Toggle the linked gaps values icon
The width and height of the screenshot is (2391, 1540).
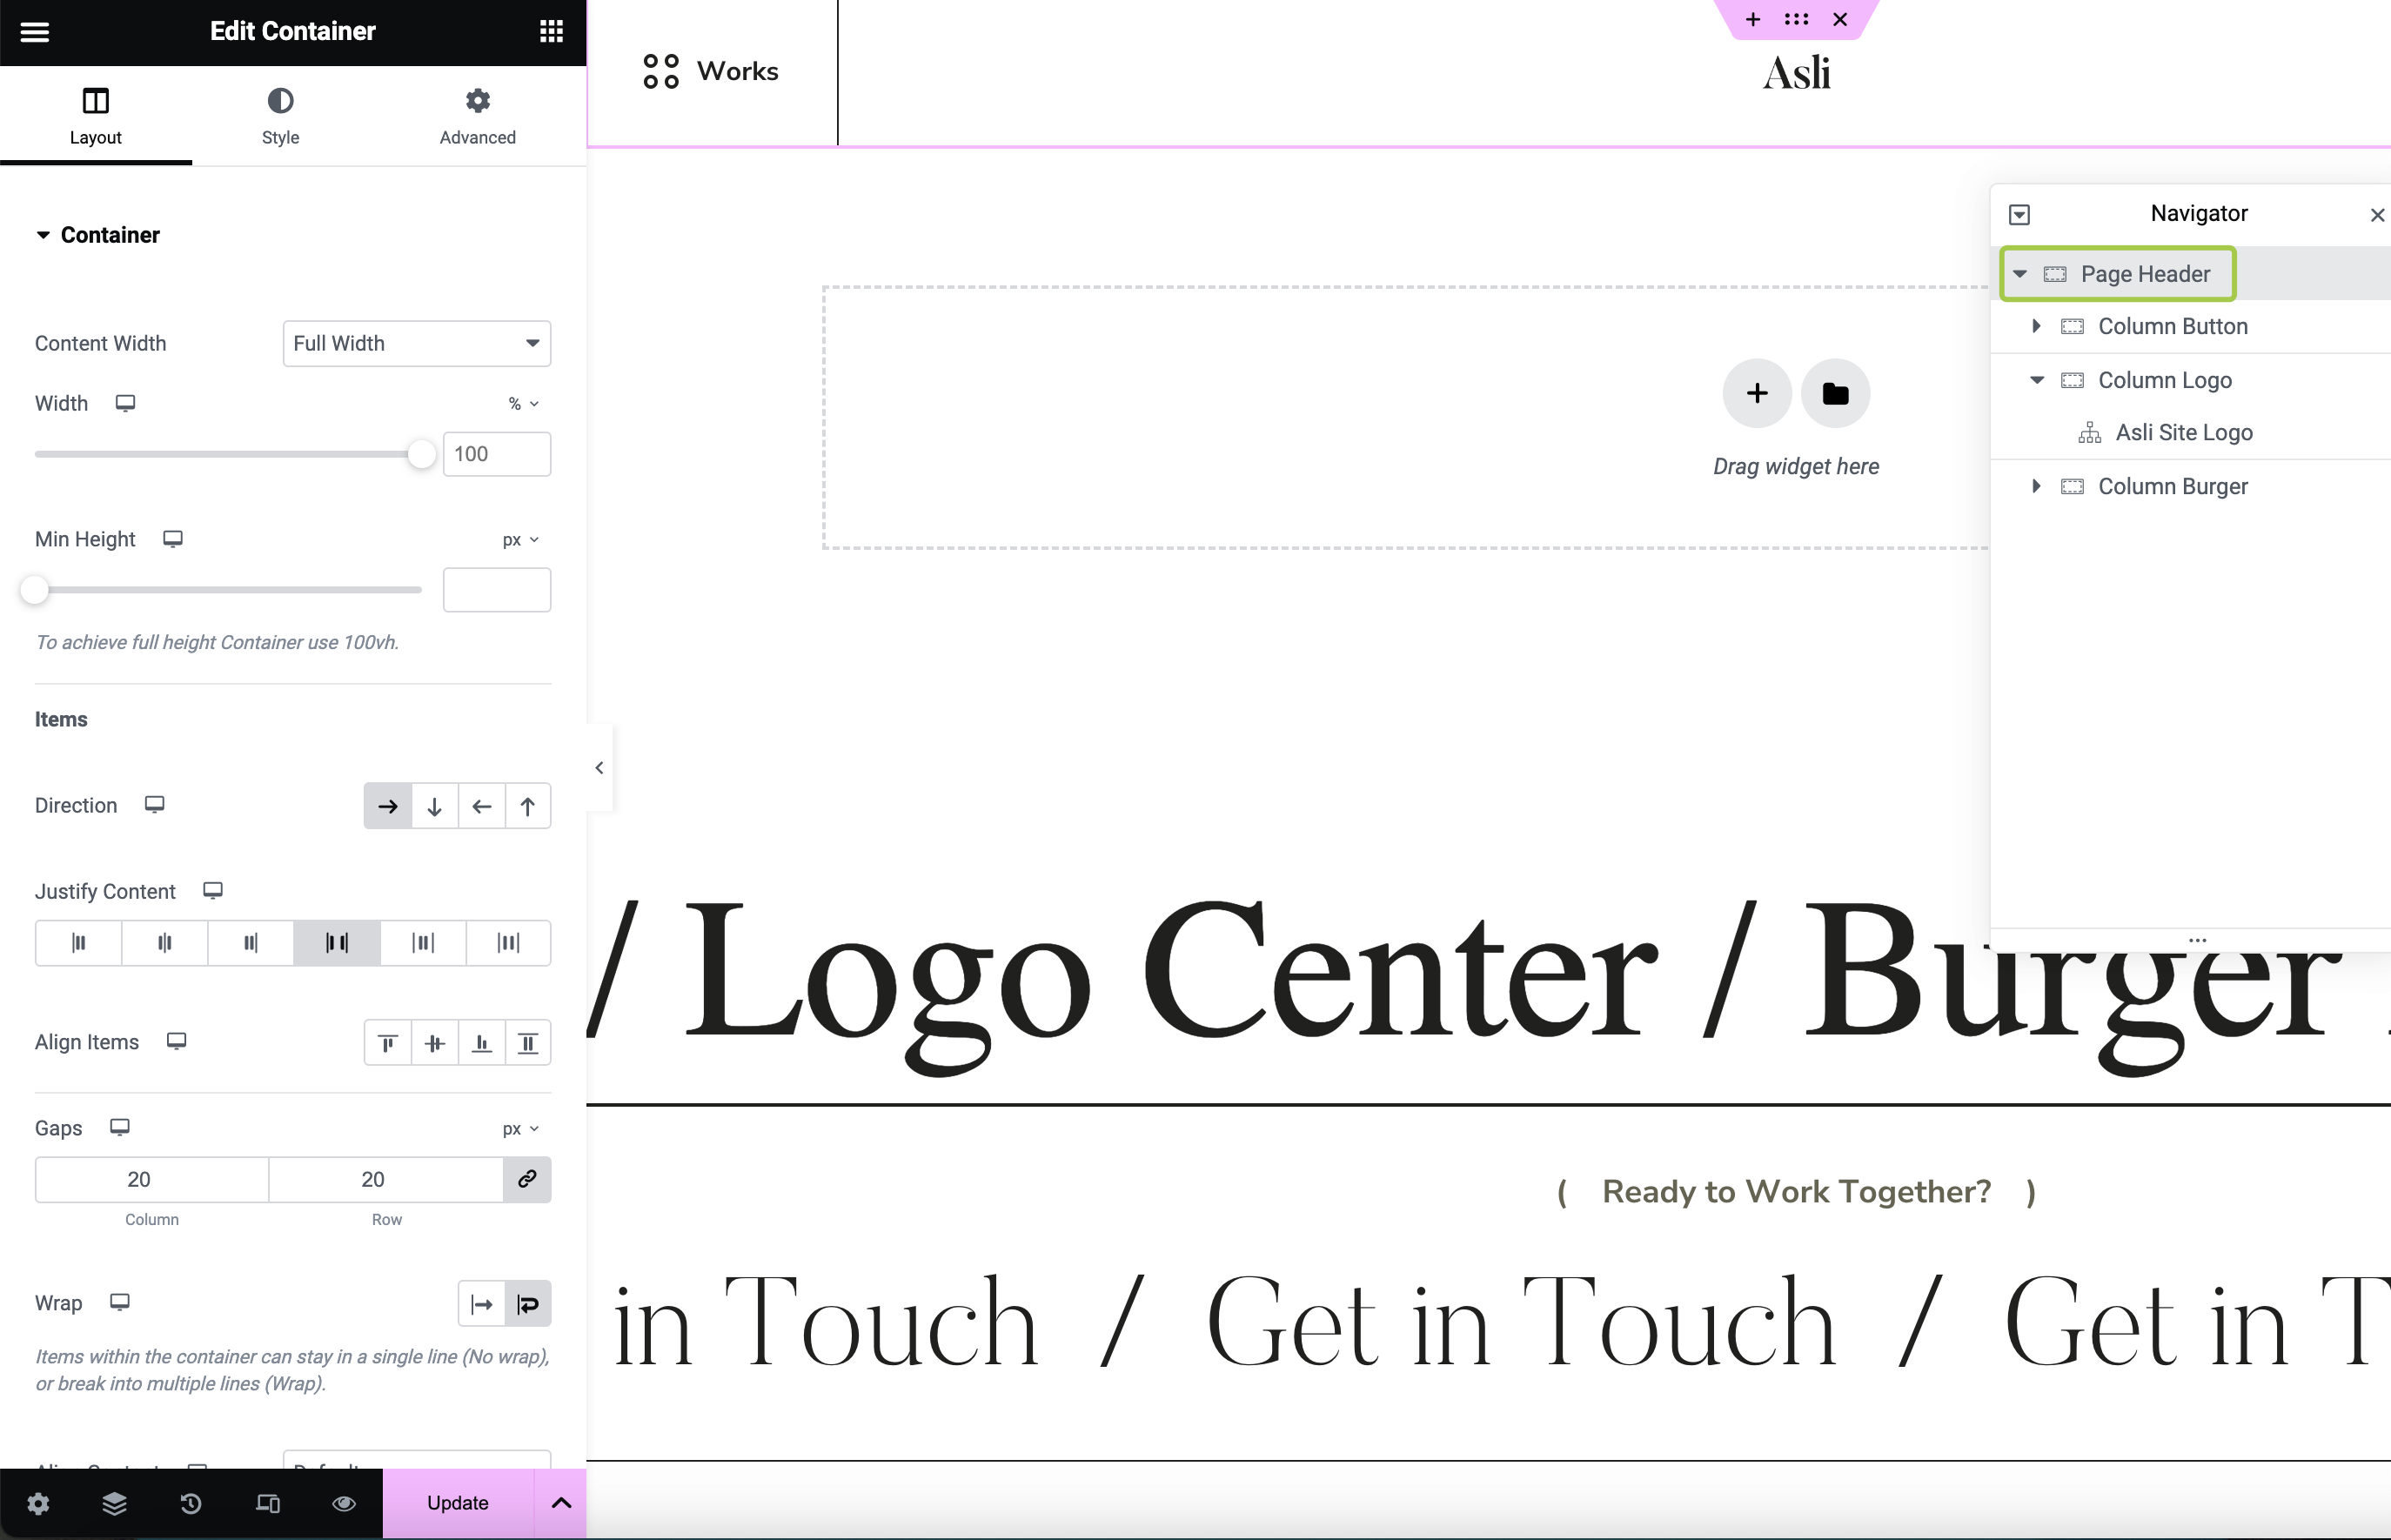(527, 1179)
